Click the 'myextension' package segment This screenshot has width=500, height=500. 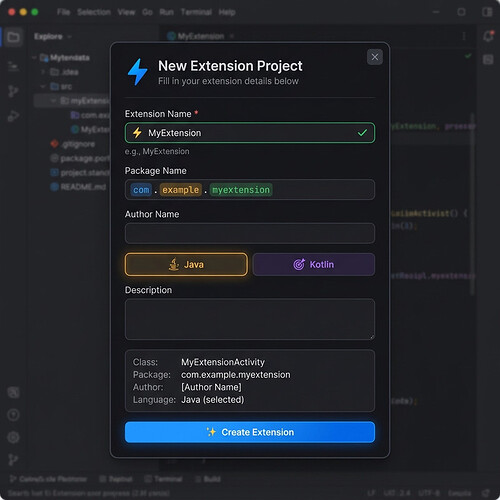241,190
